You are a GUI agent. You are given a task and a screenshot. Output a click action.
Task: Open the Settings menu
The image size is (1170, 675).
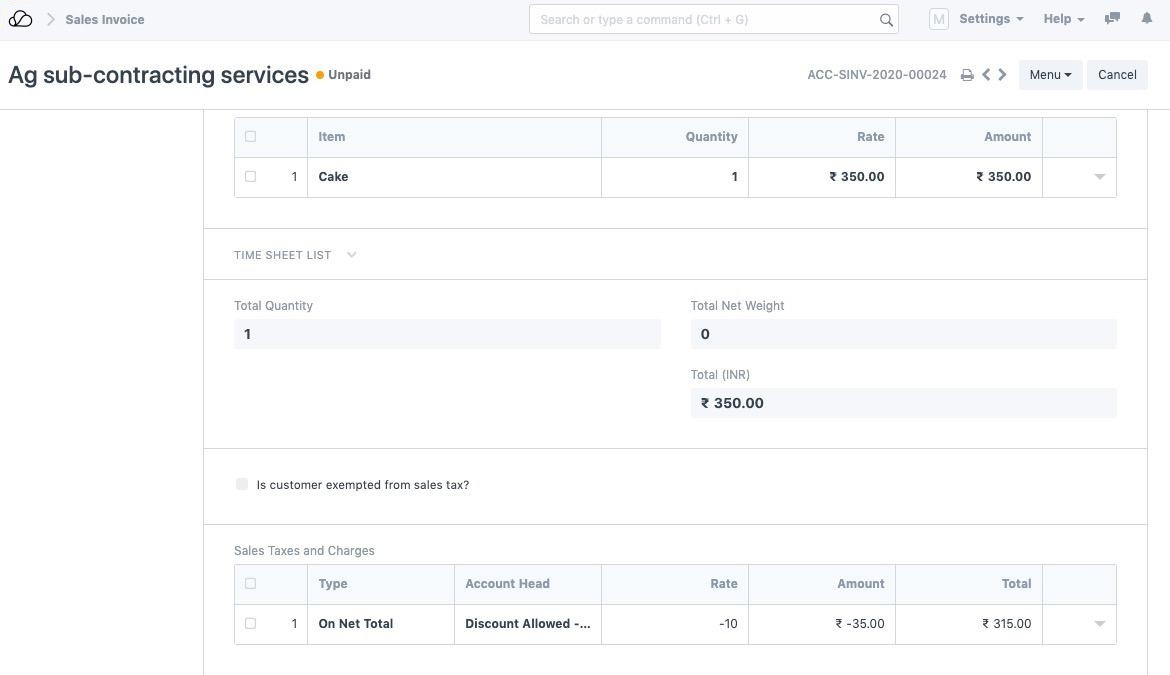[x=990, y=19]
